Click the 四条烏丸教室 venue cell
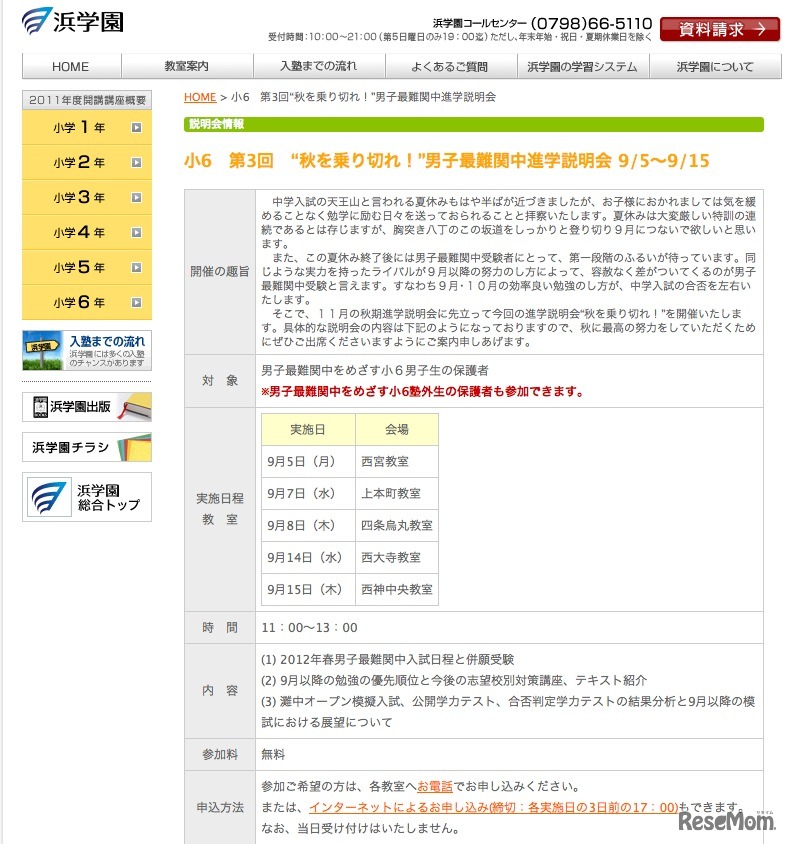This screenshot has height=844, width=789. 397,525
